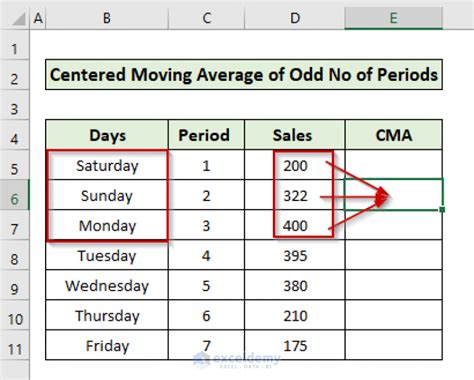This screenshot has width=474, height=380.
Task: Select the Sales value 395
Action: (295, 255)
